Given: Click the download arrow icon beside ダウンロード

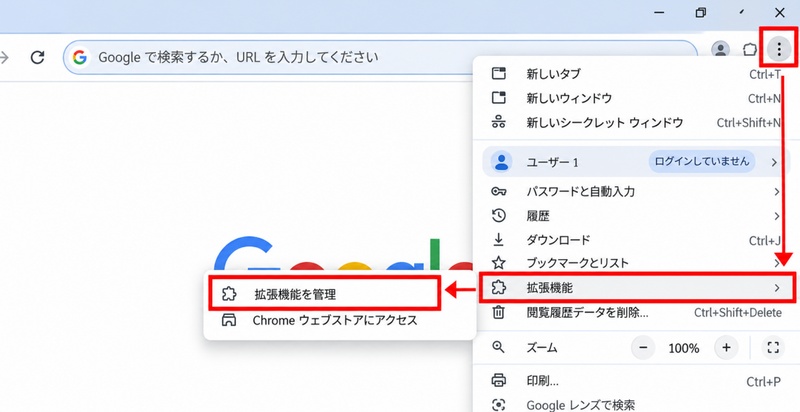Looking at the screenshot, I should click(x=498, y=239).
